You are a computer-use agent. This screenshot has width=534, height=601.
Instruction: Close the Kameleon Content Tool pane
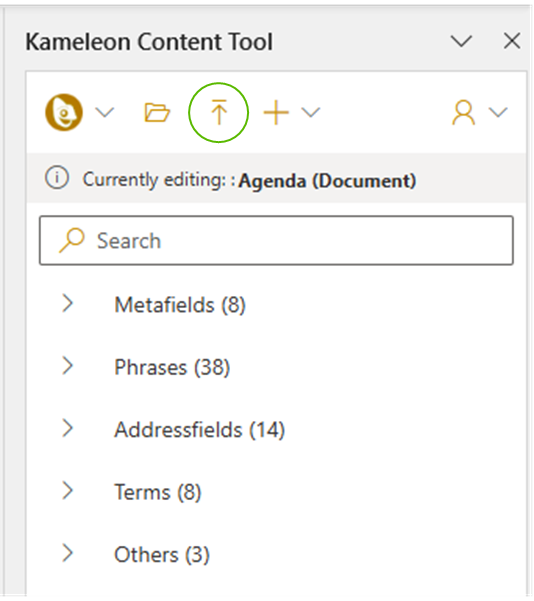512,41
